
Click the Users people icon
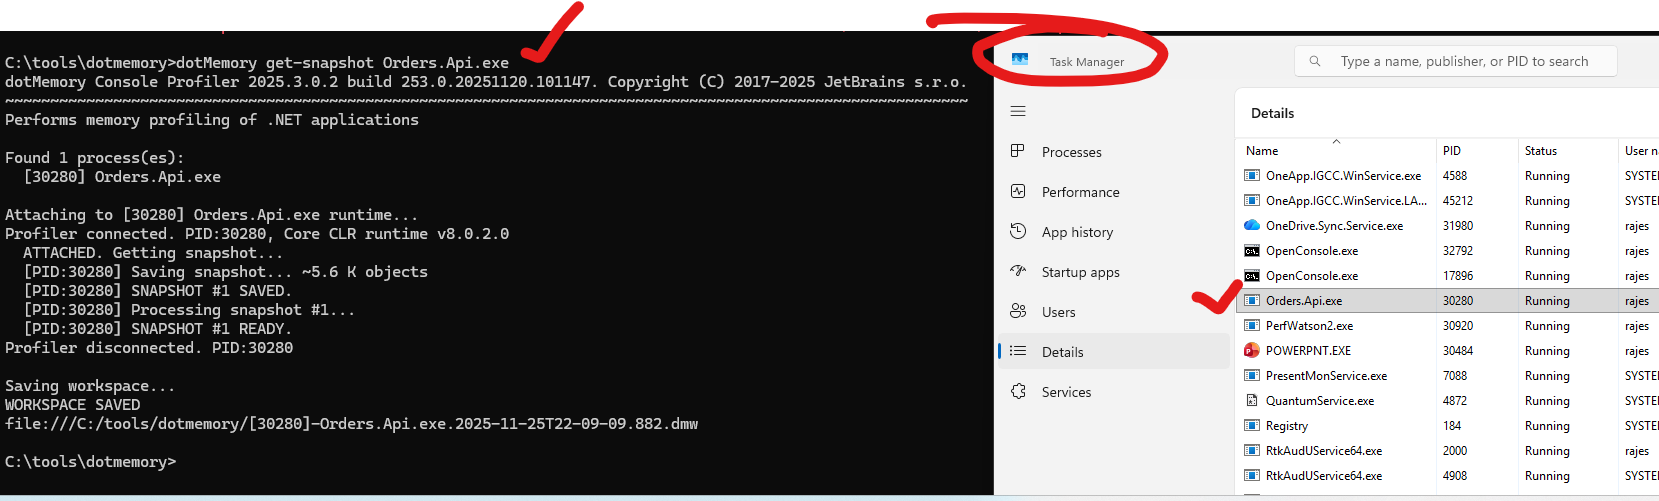click(1018, 311)
